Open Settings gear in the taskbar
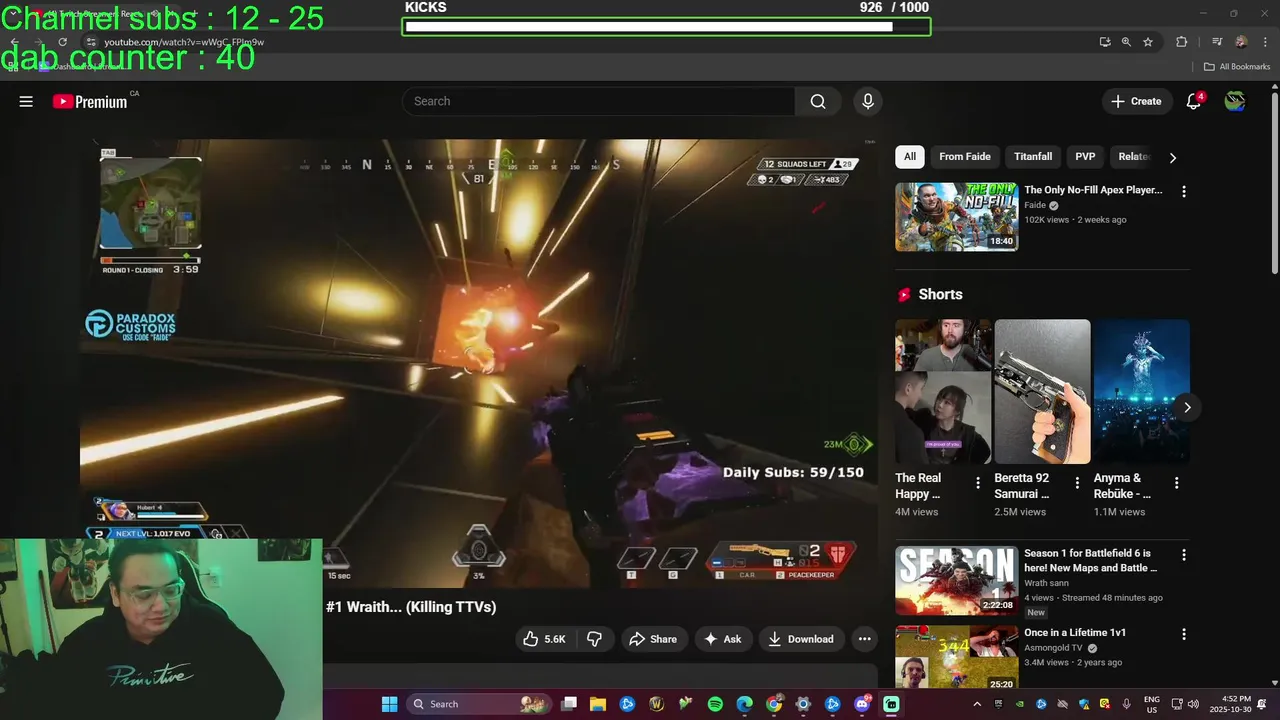The width and height of the screenshot is (1280, 720). (803, 704)
